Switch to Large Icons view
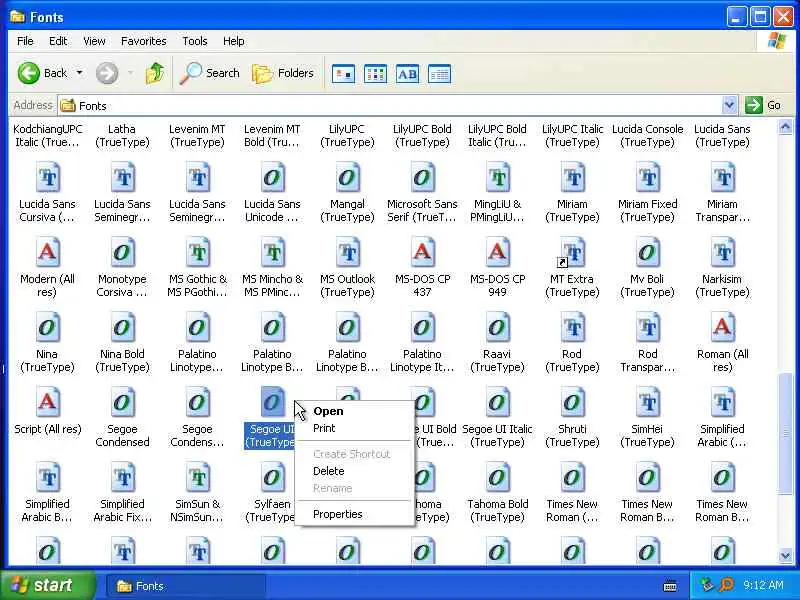The width and height of the screenshot is (800, 600). (x=343, y=74)
